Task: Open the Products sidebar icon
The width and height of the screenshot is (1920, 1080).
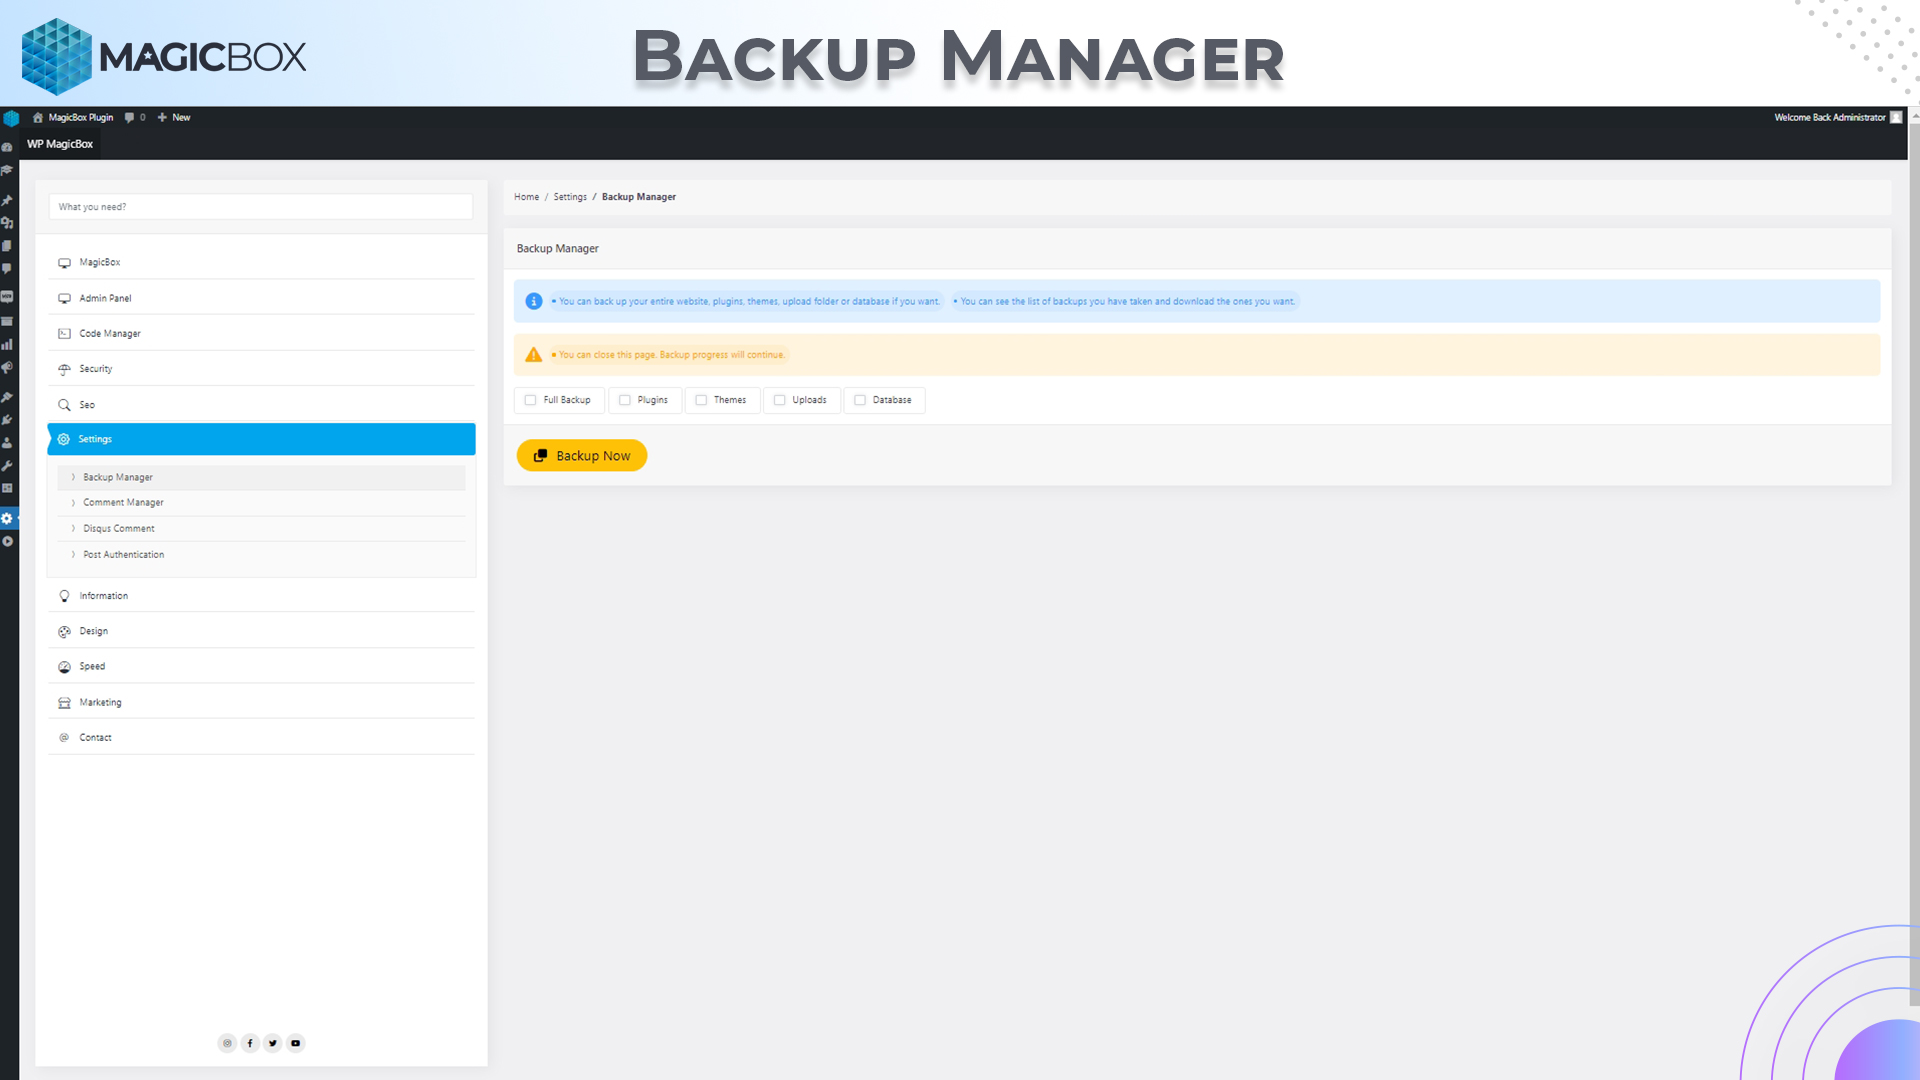Action: click(x=7, y=321)
